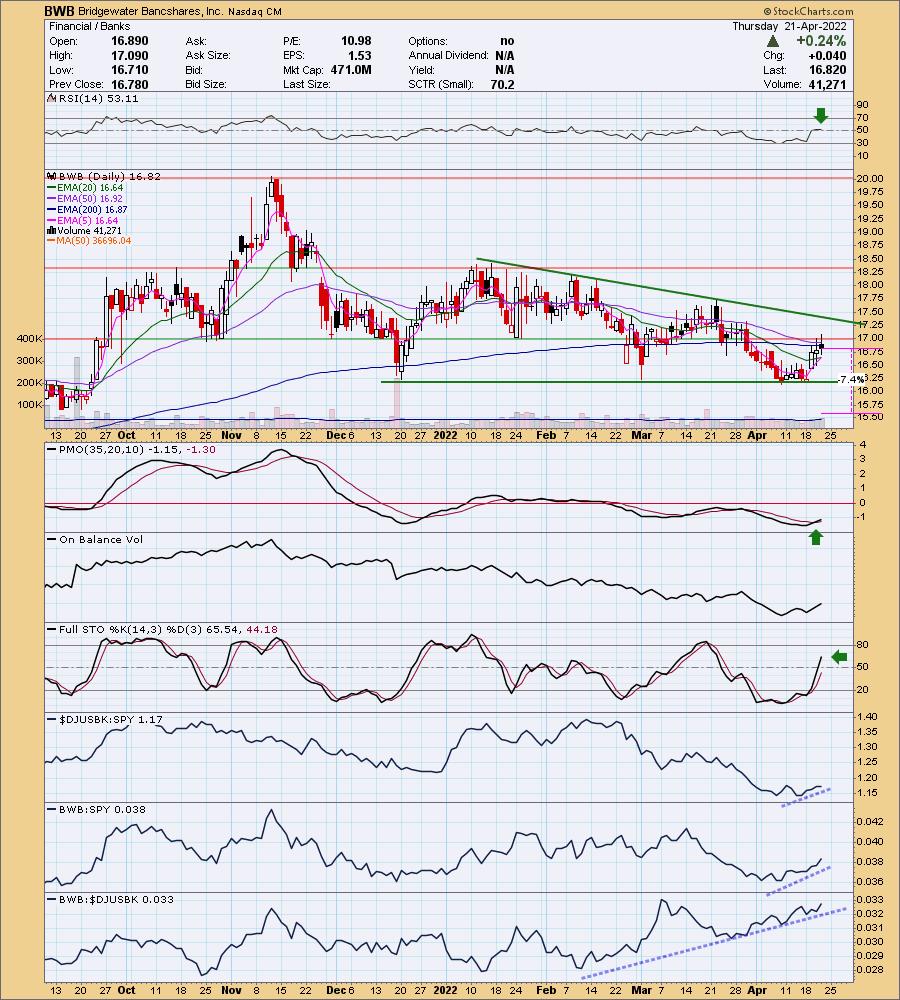900x1000 pixels.
Task: Click the 2022 label on upper date axis
Action: coord(445,435)
